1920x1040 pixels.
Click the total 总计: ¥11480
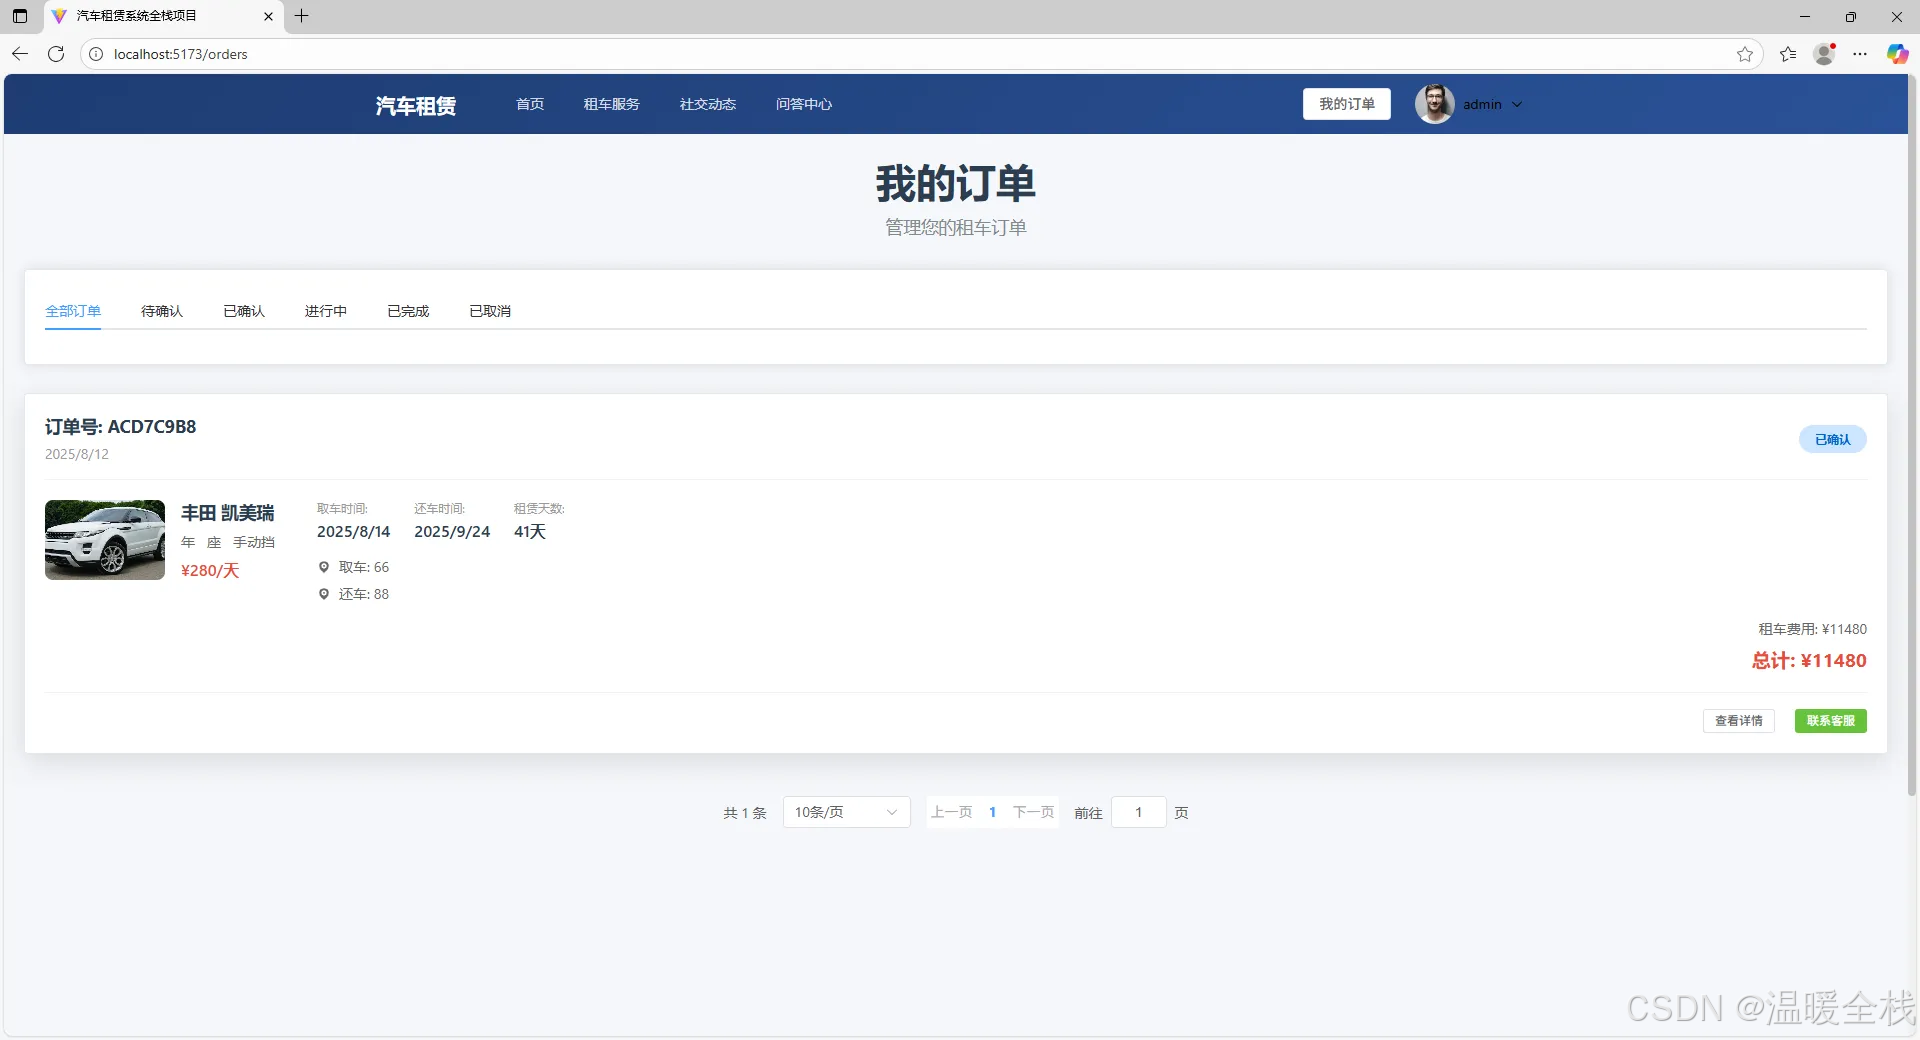coord(1809,660)
